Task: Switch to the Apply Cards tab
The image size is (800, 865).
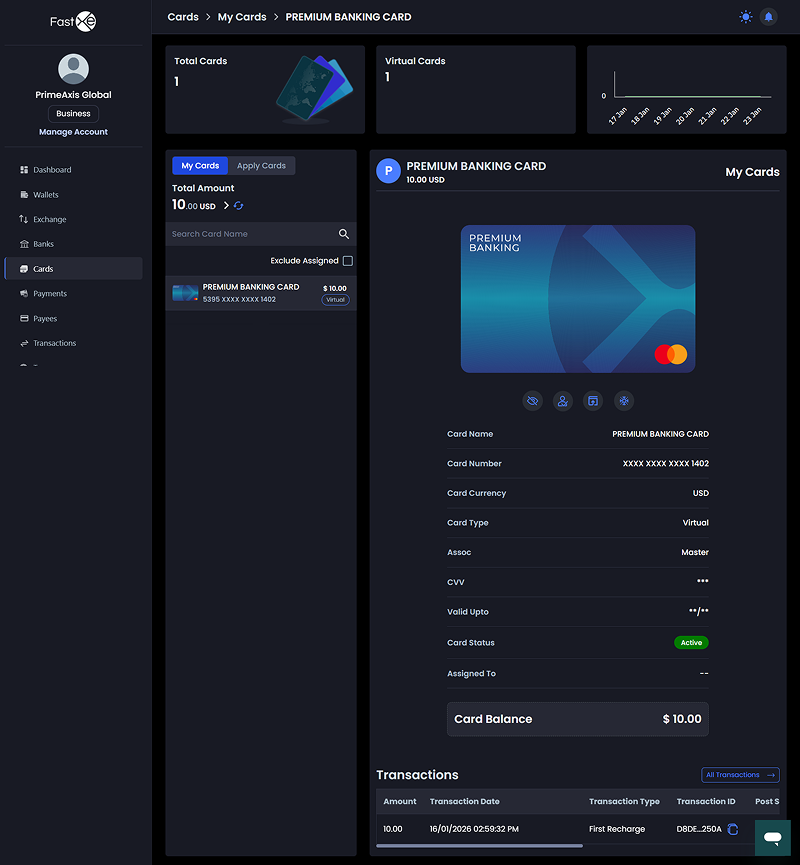Action: (261, 166)
